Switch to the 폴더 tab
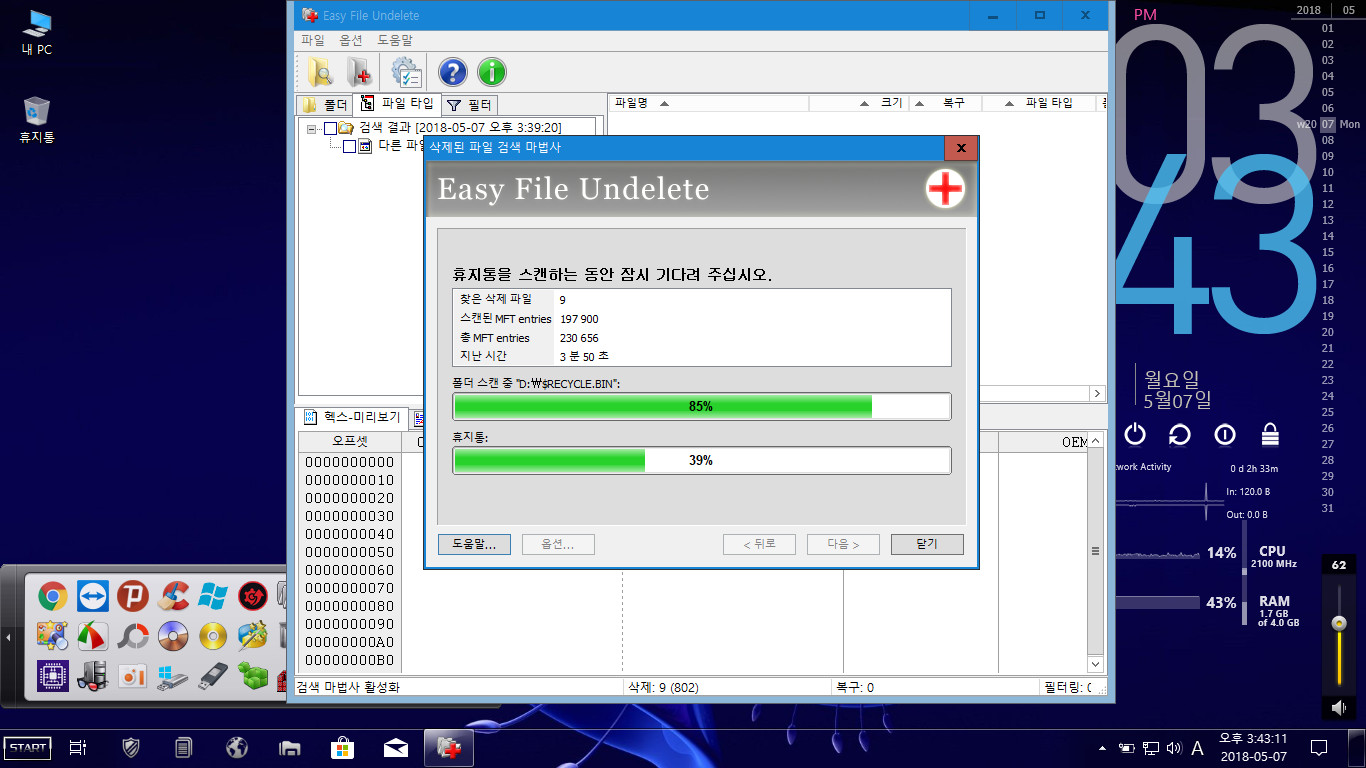The width and height of the screenshot is (1366, 768). pyautogui.click(x=324, y=105)
